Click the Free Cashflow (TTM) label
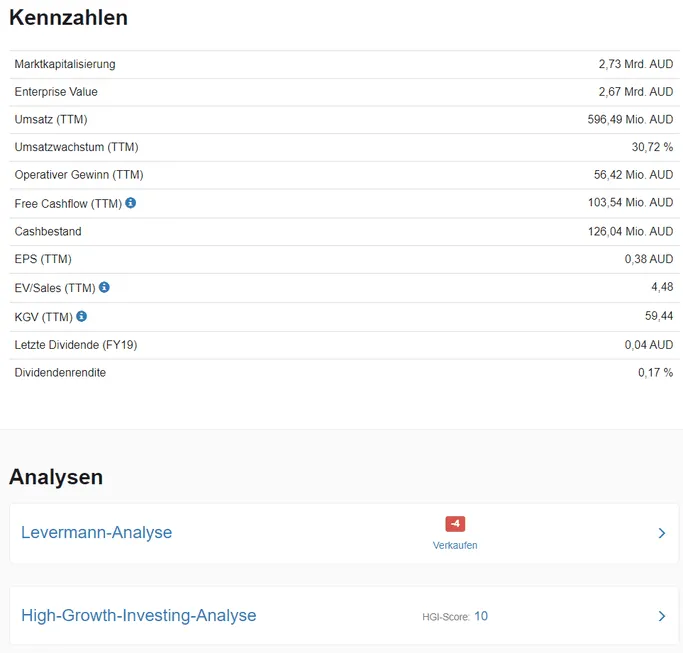Screen dimensions: 683x653 click(68, 203)
